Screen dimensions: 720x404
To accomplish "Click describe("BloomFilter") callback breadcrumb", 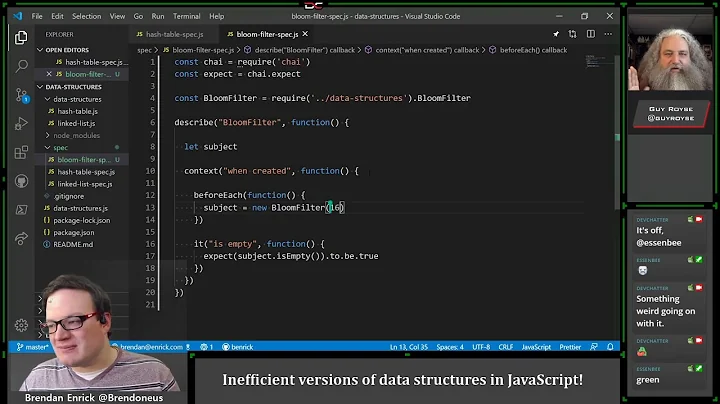I will tap(299, 50).
